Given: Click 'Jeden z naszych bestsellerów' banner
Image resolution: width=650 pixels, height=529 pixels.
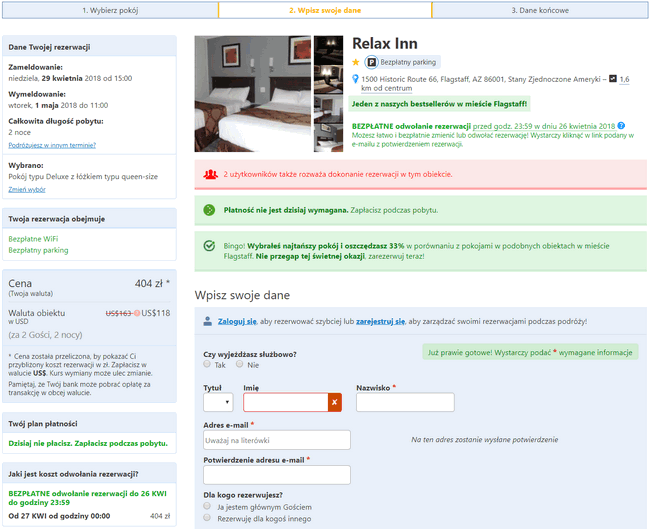Looking at the screenshot, I should click(439, 104).
